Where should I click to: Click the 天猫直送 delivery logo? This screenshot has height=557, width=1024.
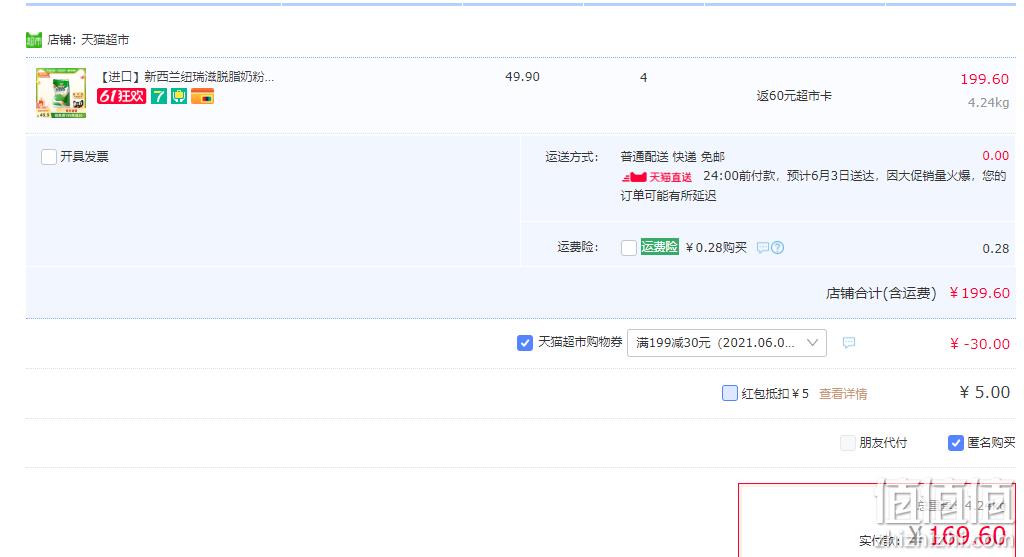[656, 177]
